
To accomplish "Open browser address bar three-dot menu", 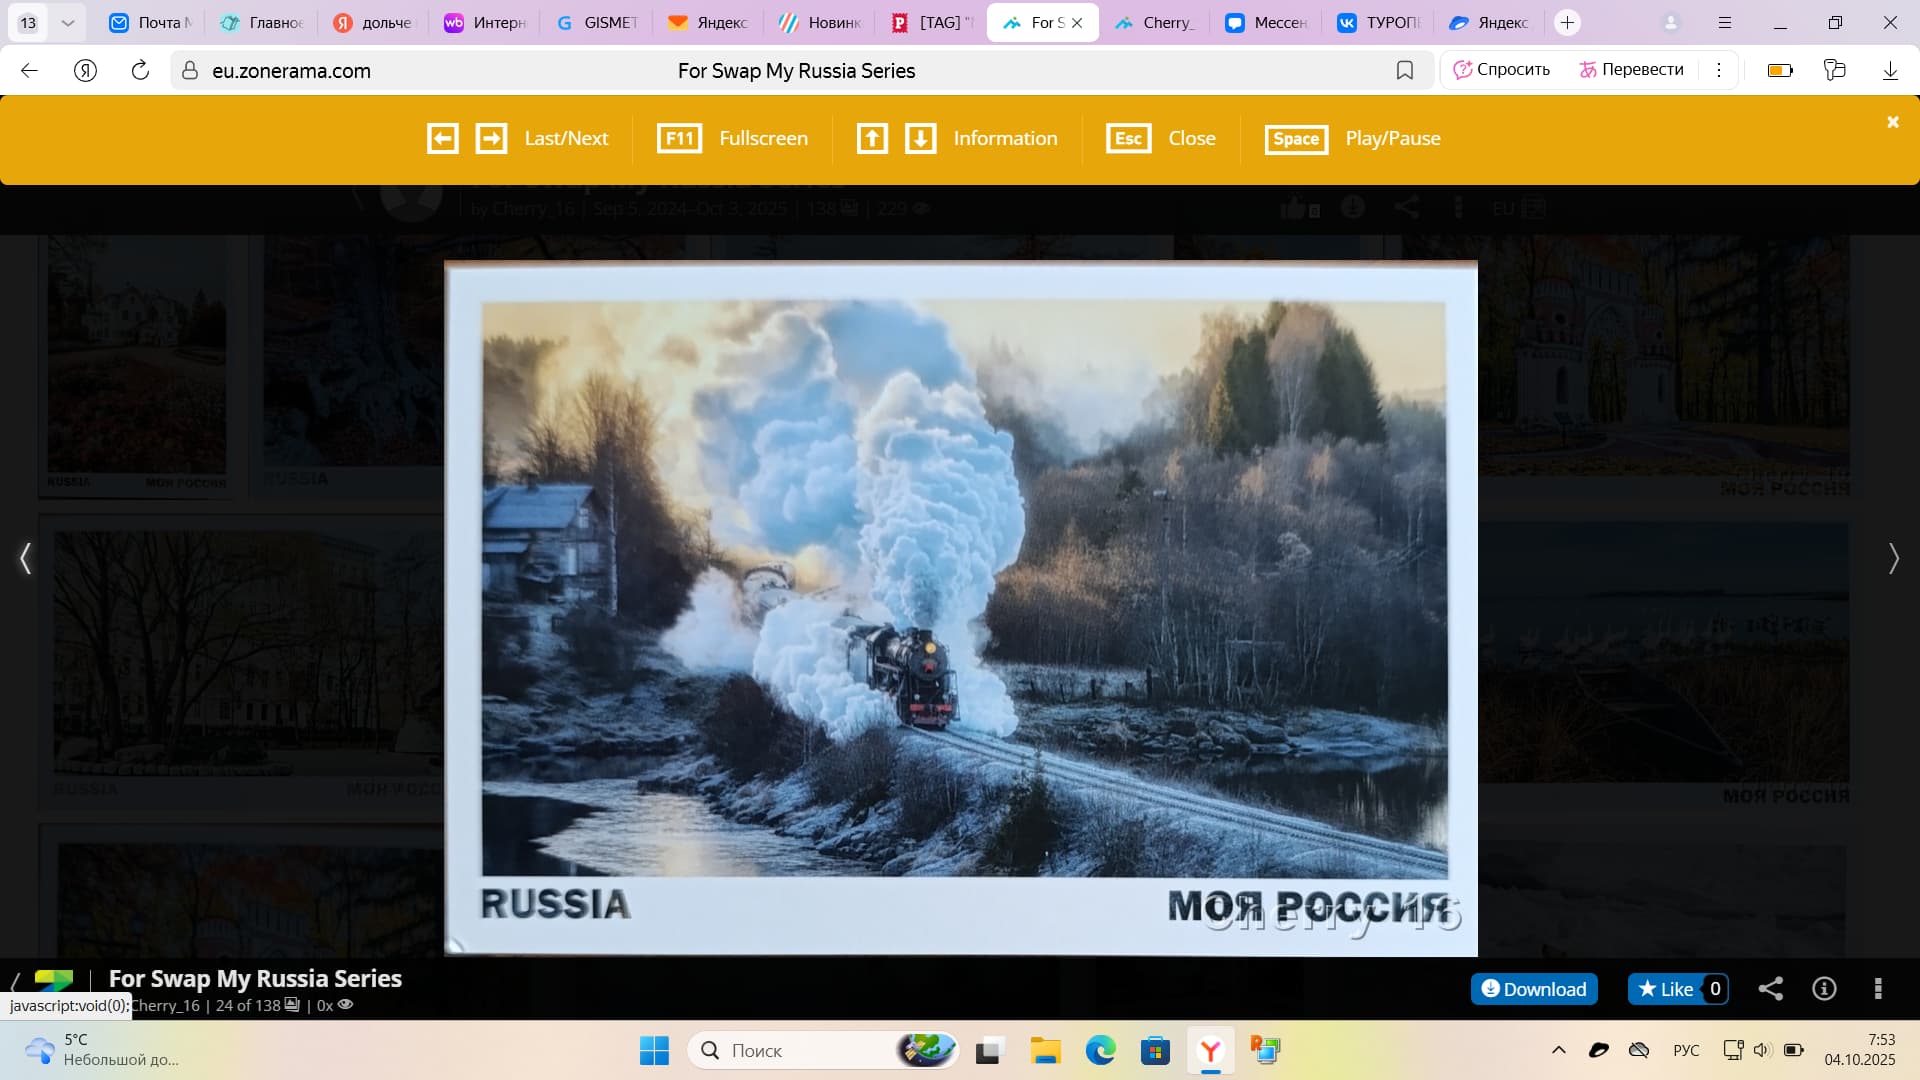I will (1718, 70).
